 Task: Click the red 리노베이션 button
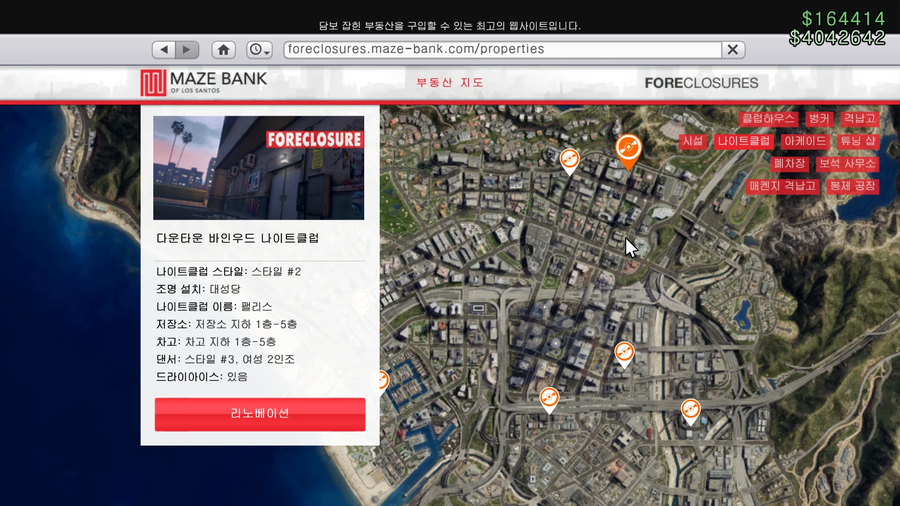259,414
